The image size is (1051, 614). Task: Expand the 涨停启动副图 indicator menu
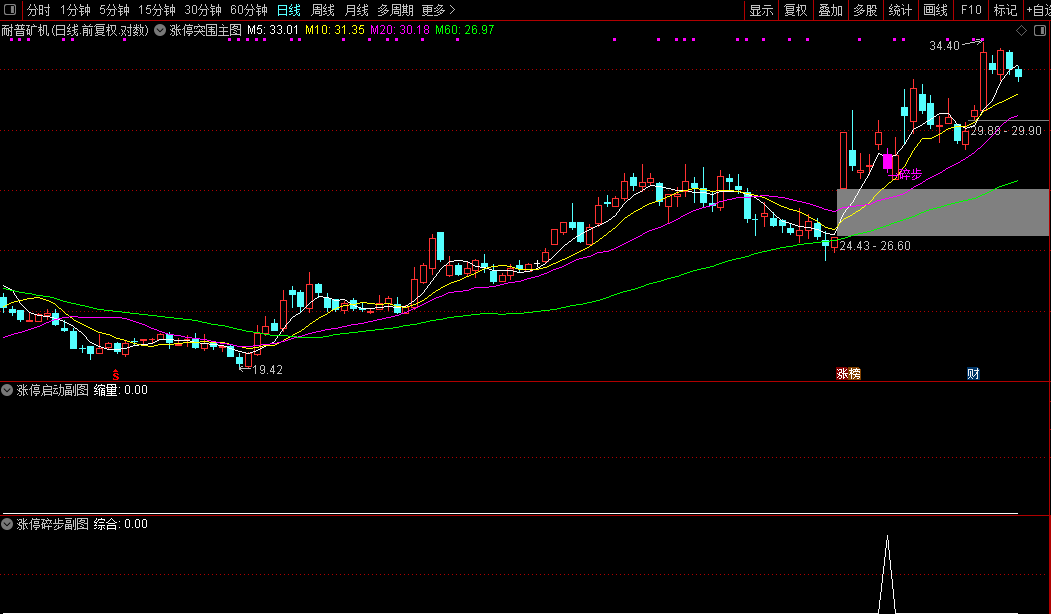click(x=7, y=390)
